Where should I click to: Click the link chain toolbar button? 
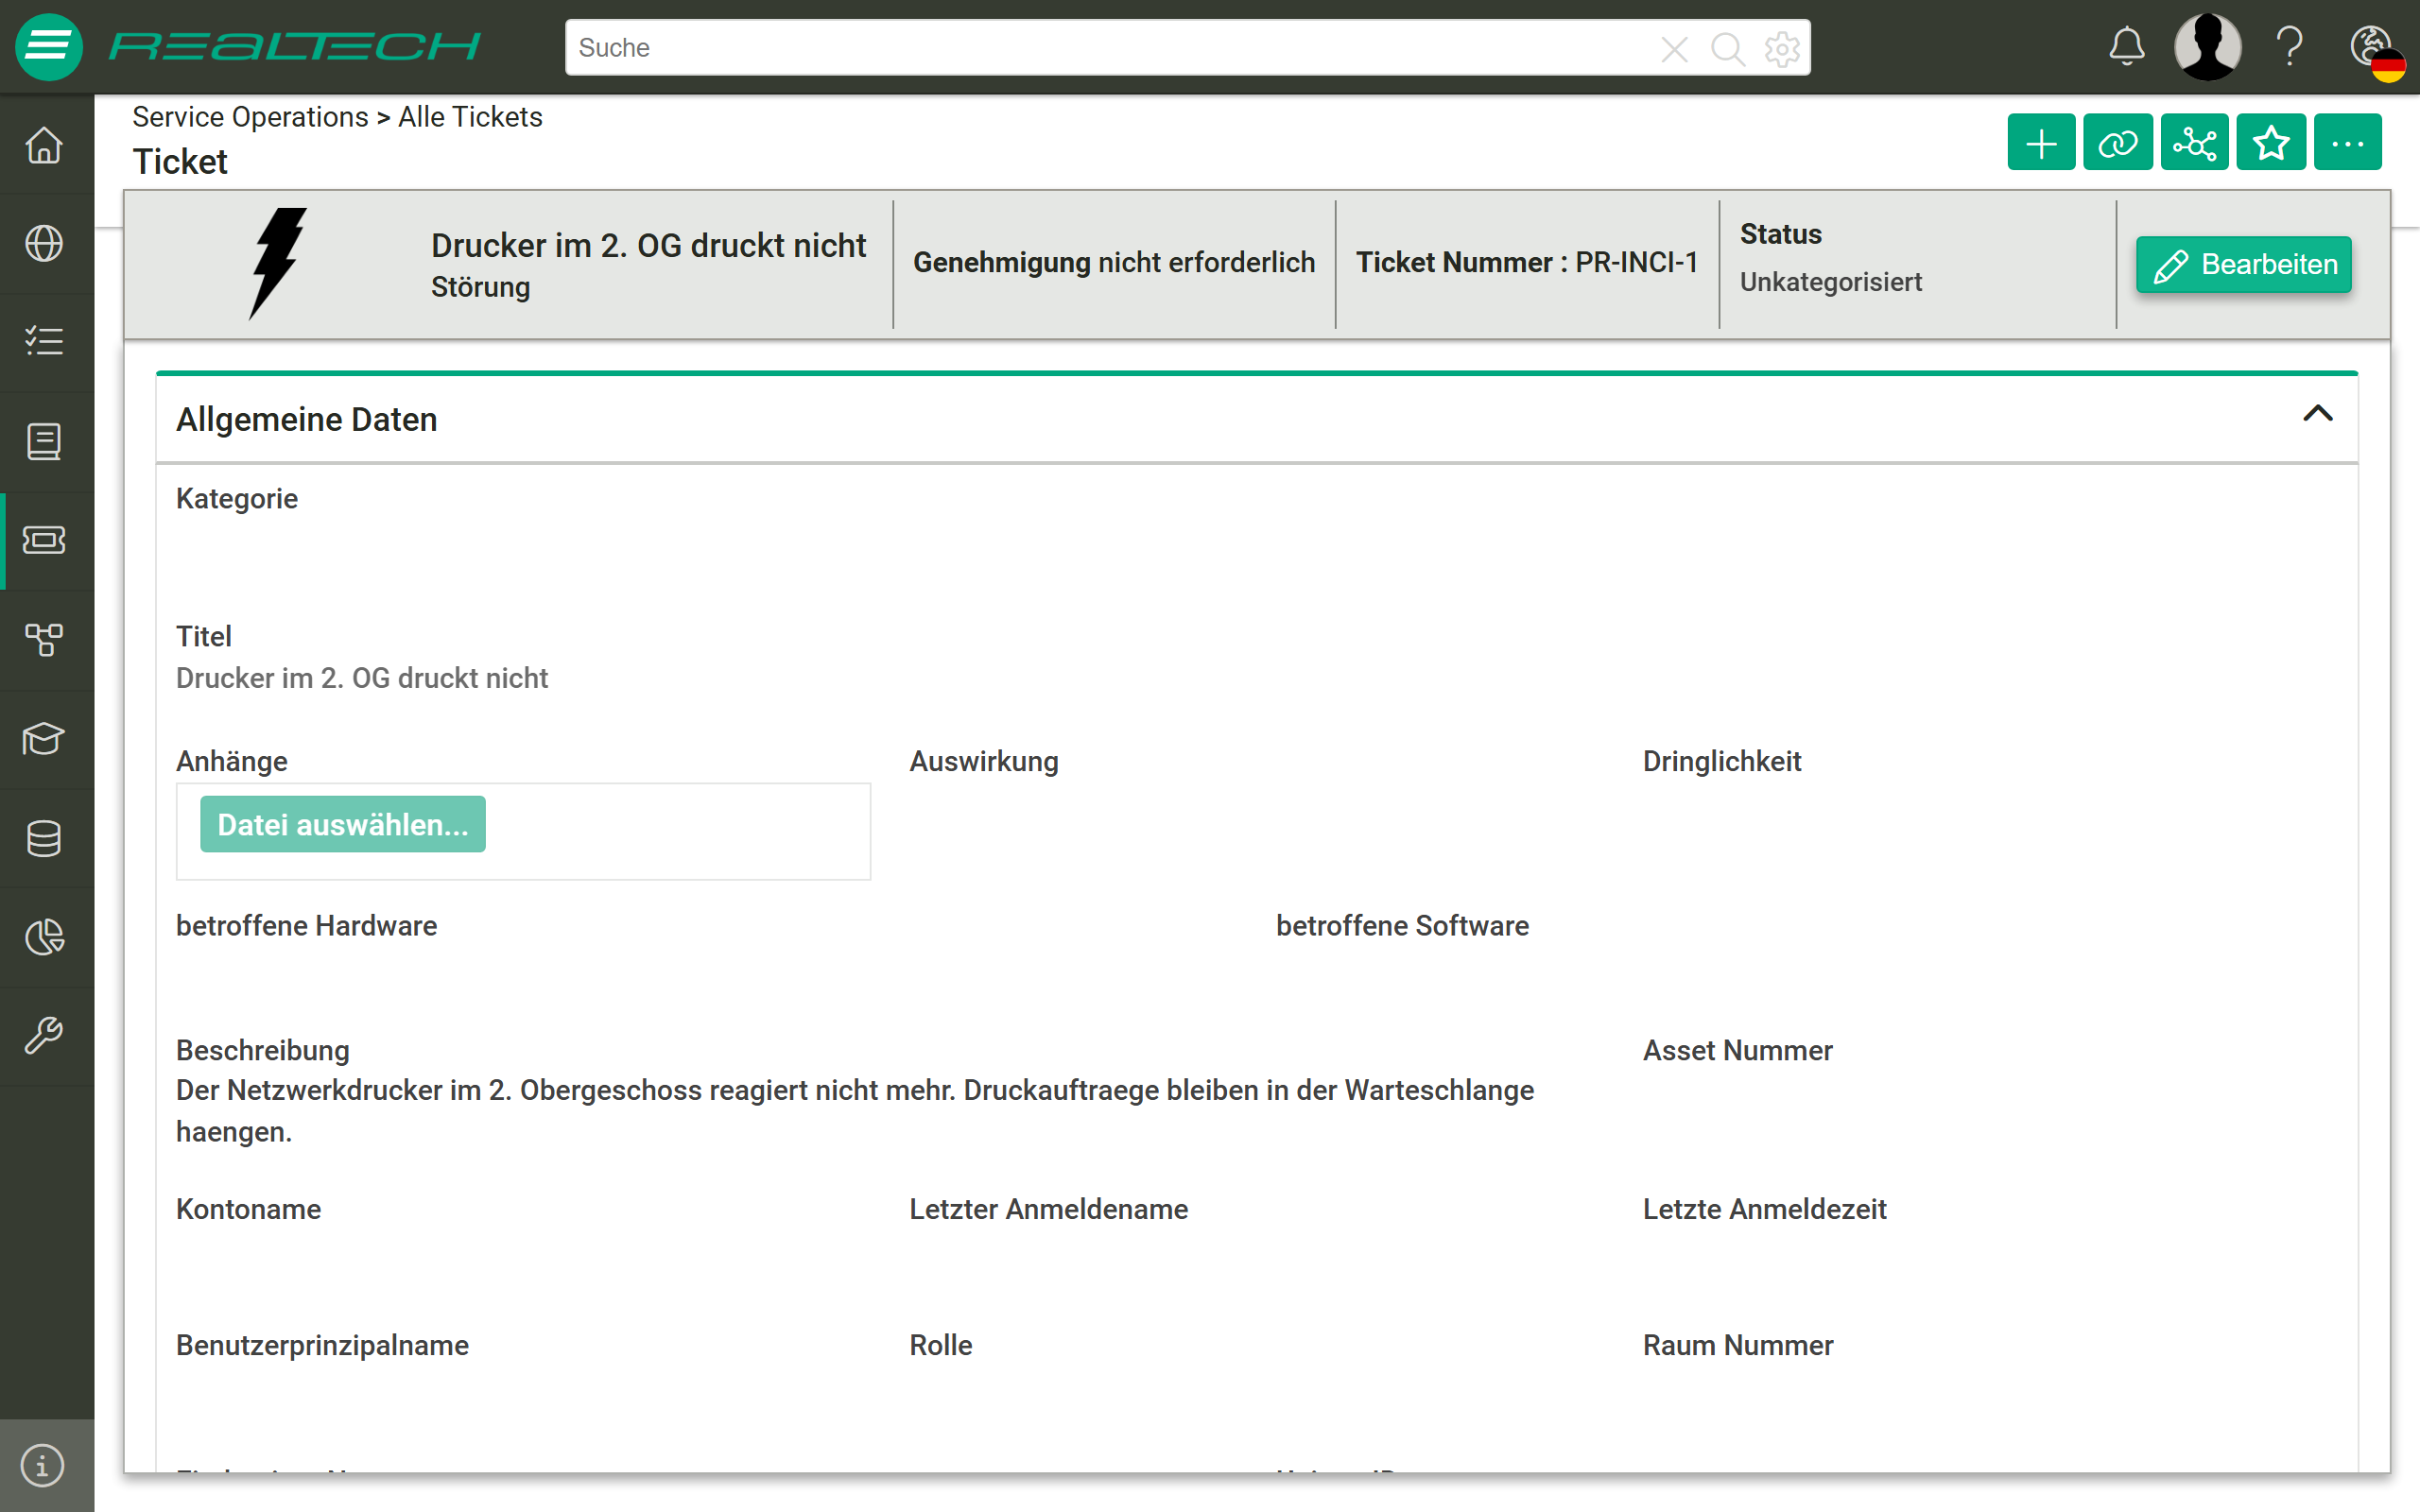[x=2117, y=144]
